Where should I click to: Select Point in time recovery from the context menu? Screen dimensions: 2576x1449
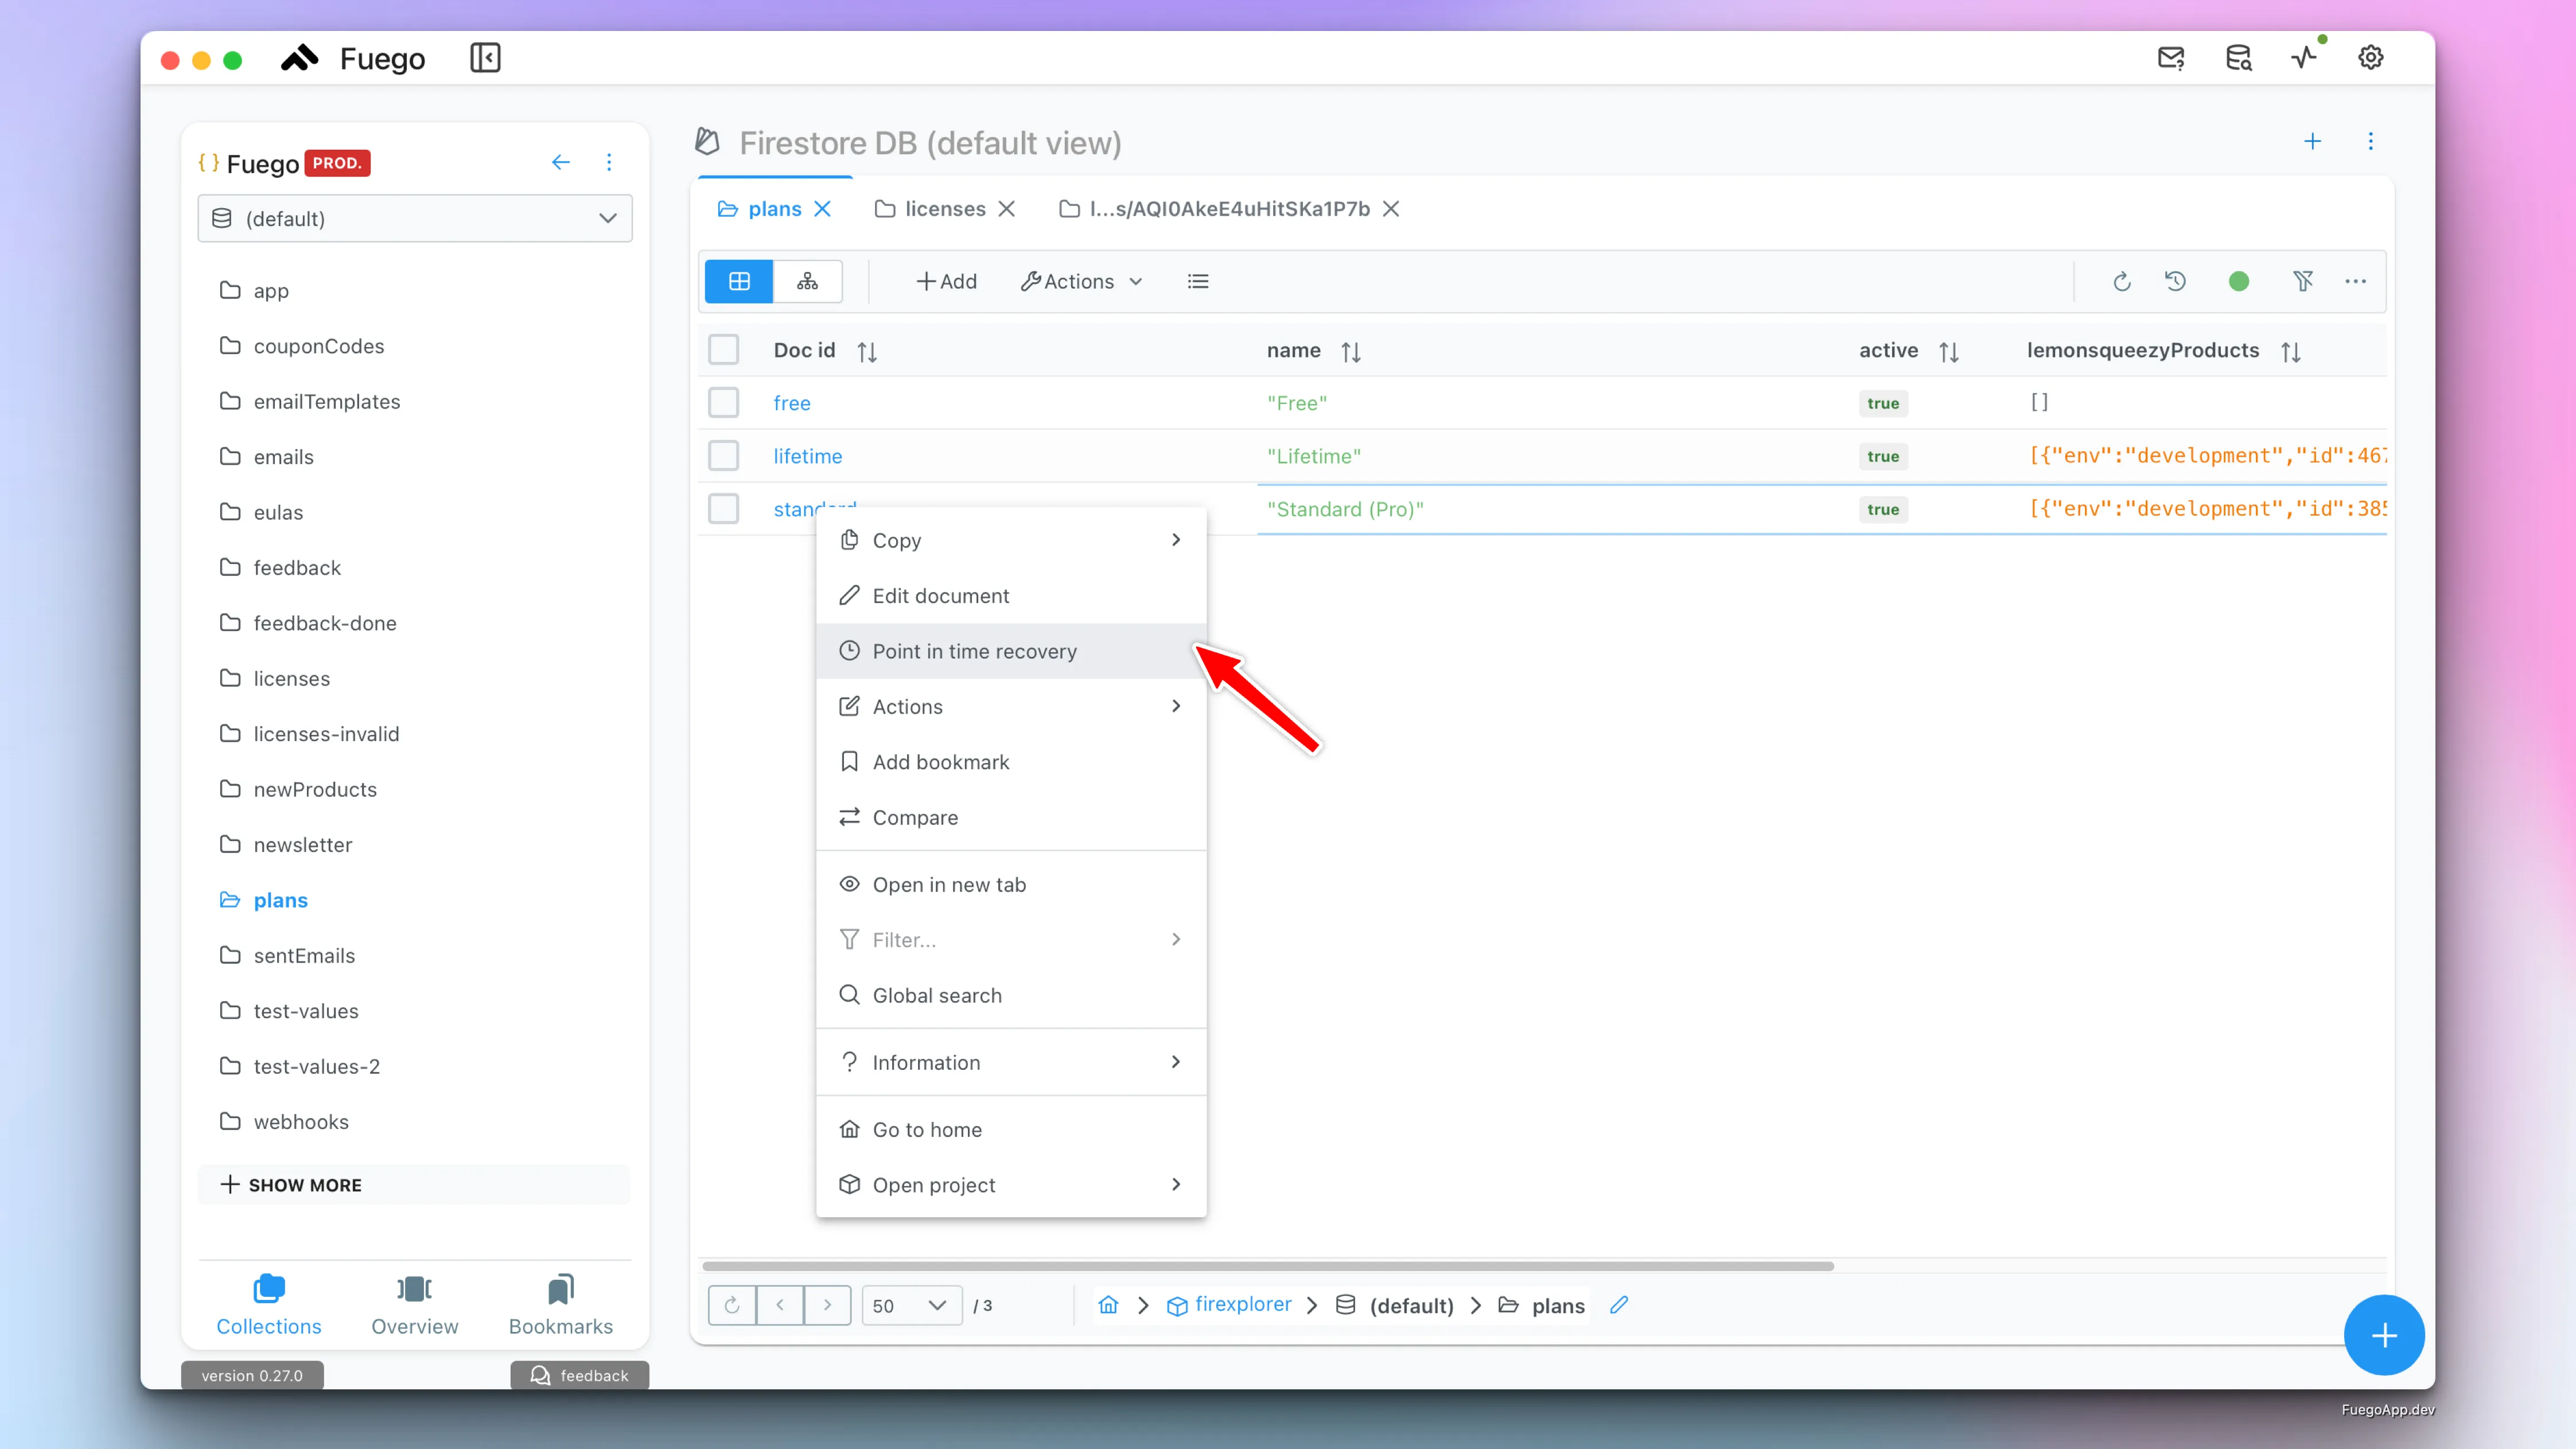pyautogui.click(x=975, y=650)
